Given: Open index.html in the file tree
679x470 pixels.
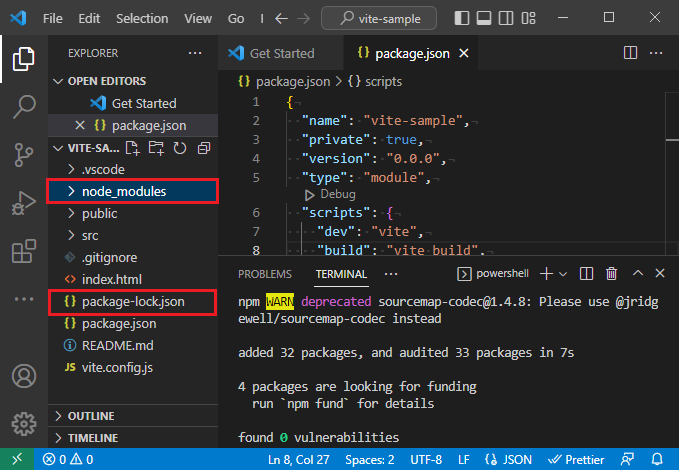Looking at the screenshot, I should [133, 279].
